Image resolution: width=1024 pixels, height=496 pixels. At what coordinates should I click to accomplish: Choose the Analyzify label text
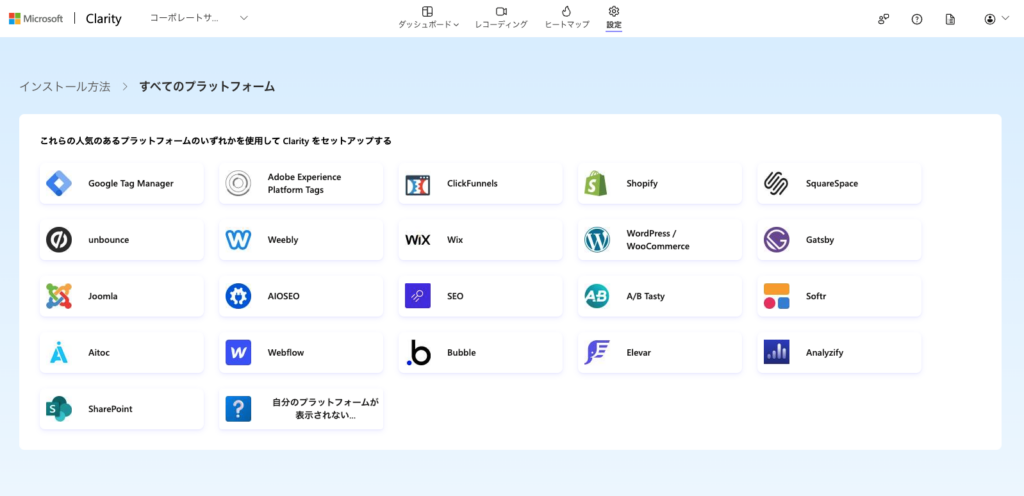[825, 352]
